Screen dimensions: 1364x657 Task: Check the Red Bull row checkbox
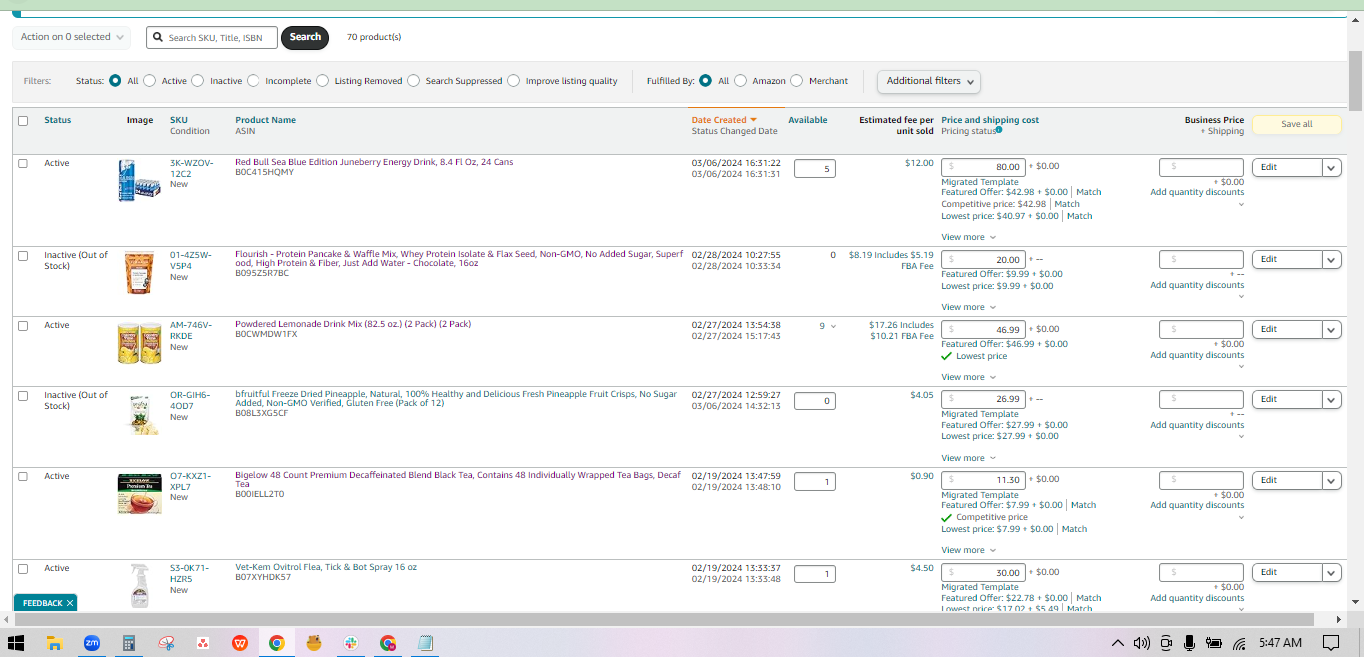click(23, 163)
